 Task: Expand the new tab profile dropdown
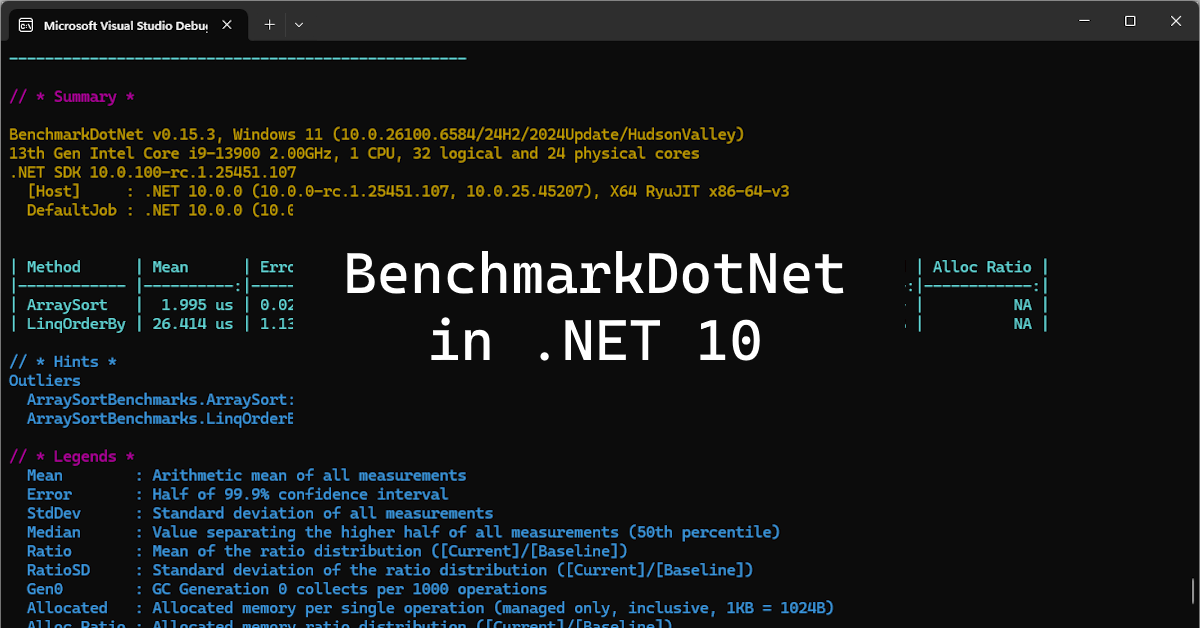pos(298,25)
